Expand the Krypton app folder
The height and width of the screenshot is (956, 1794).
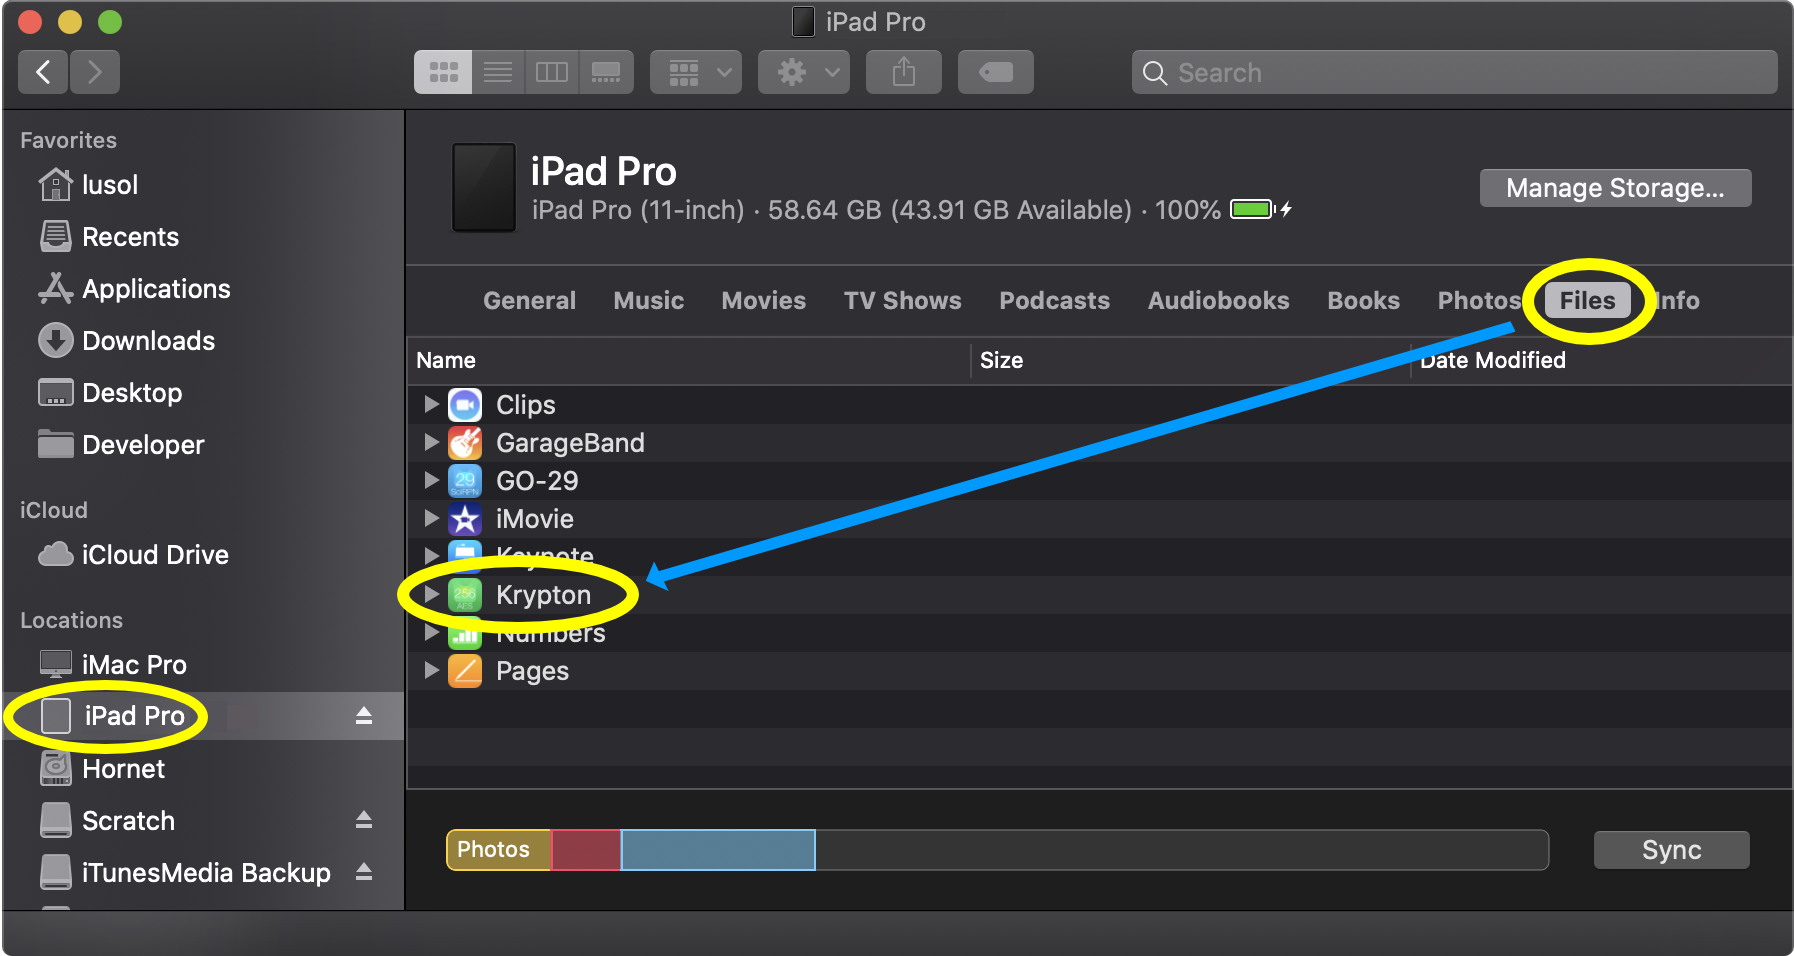pyautogui.click(x=431, y=594)
